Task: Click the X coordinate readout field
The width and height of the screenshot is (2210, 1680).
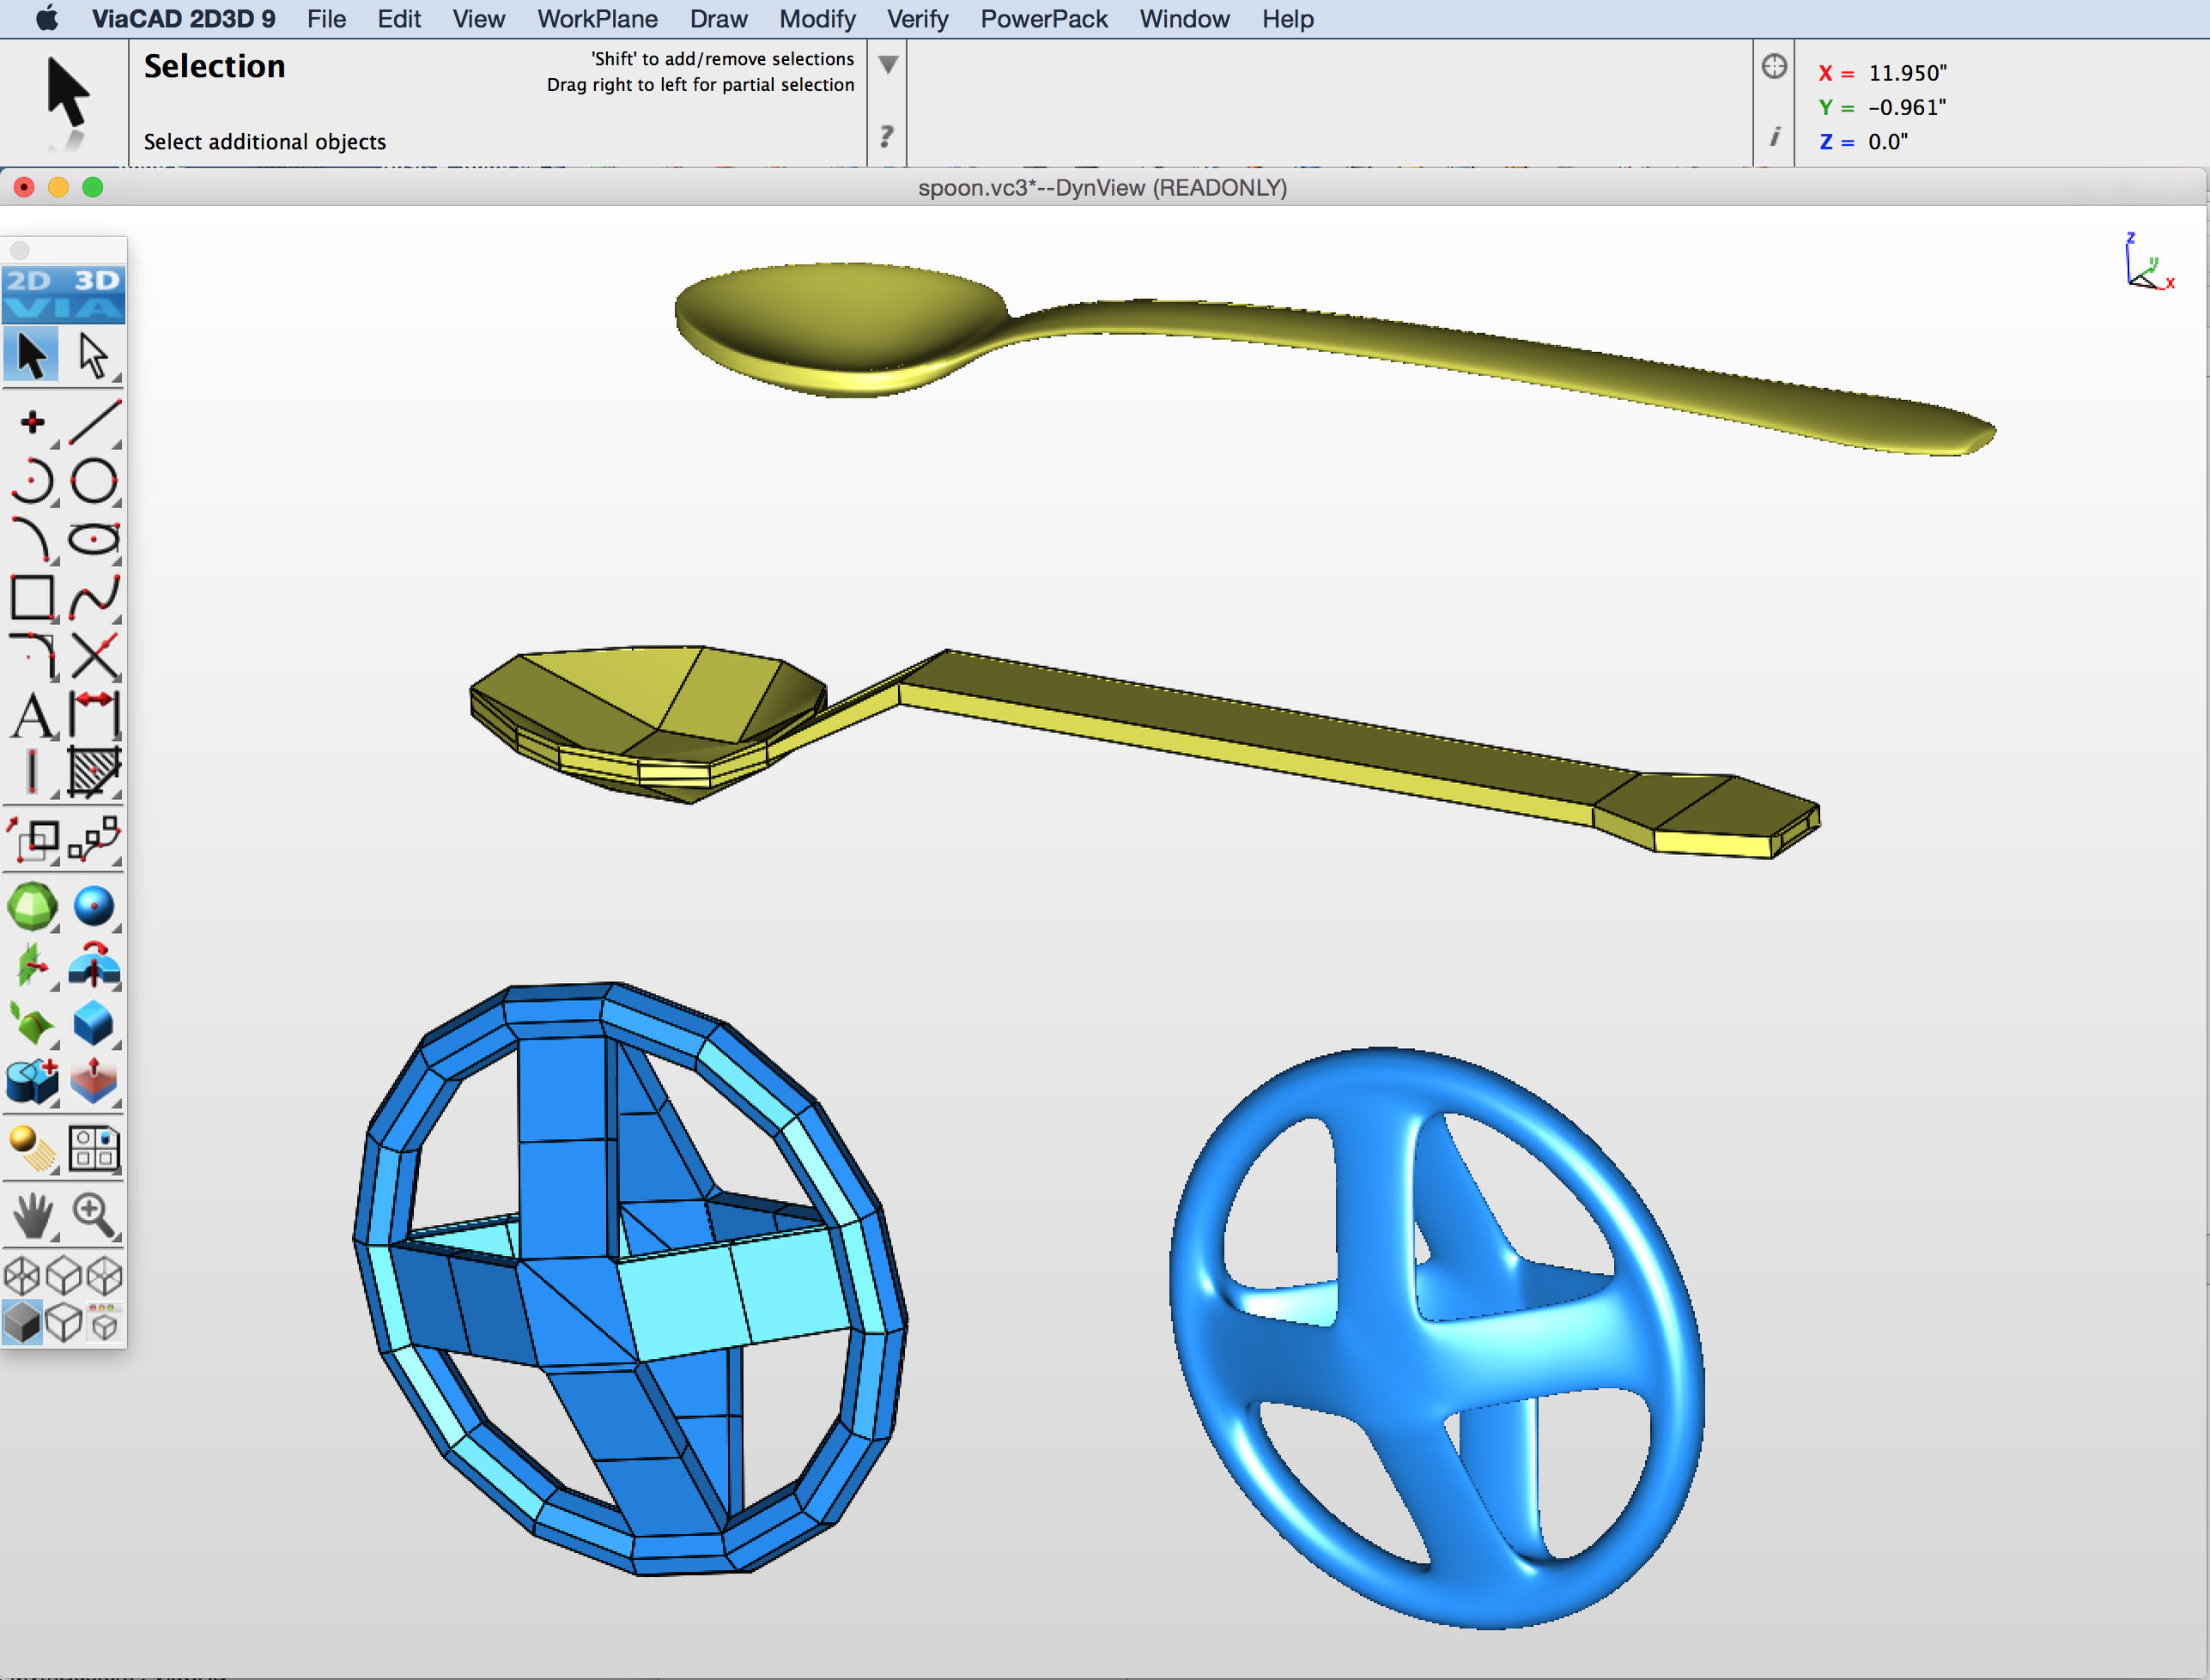Action: (x=1890, y=72)
